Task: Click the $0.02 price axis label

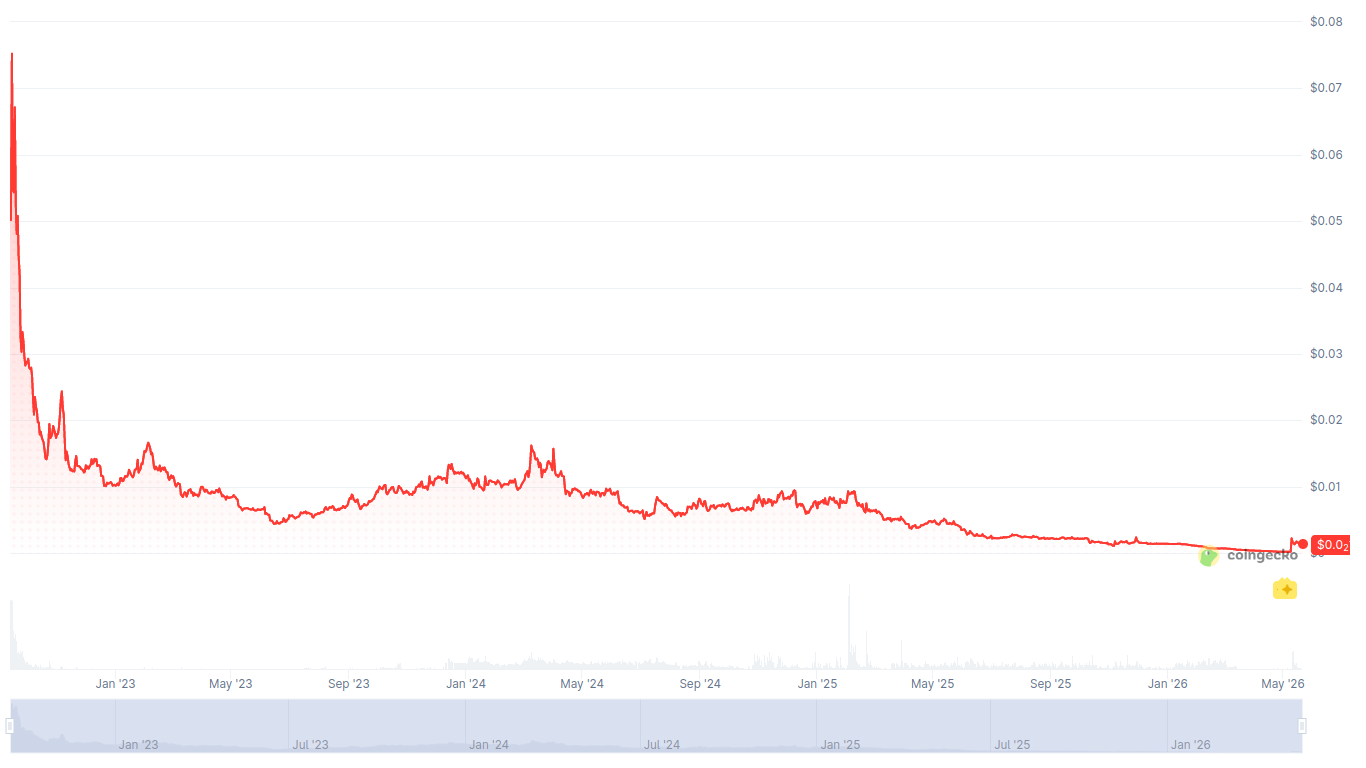Action: (x=1326, y=420)
